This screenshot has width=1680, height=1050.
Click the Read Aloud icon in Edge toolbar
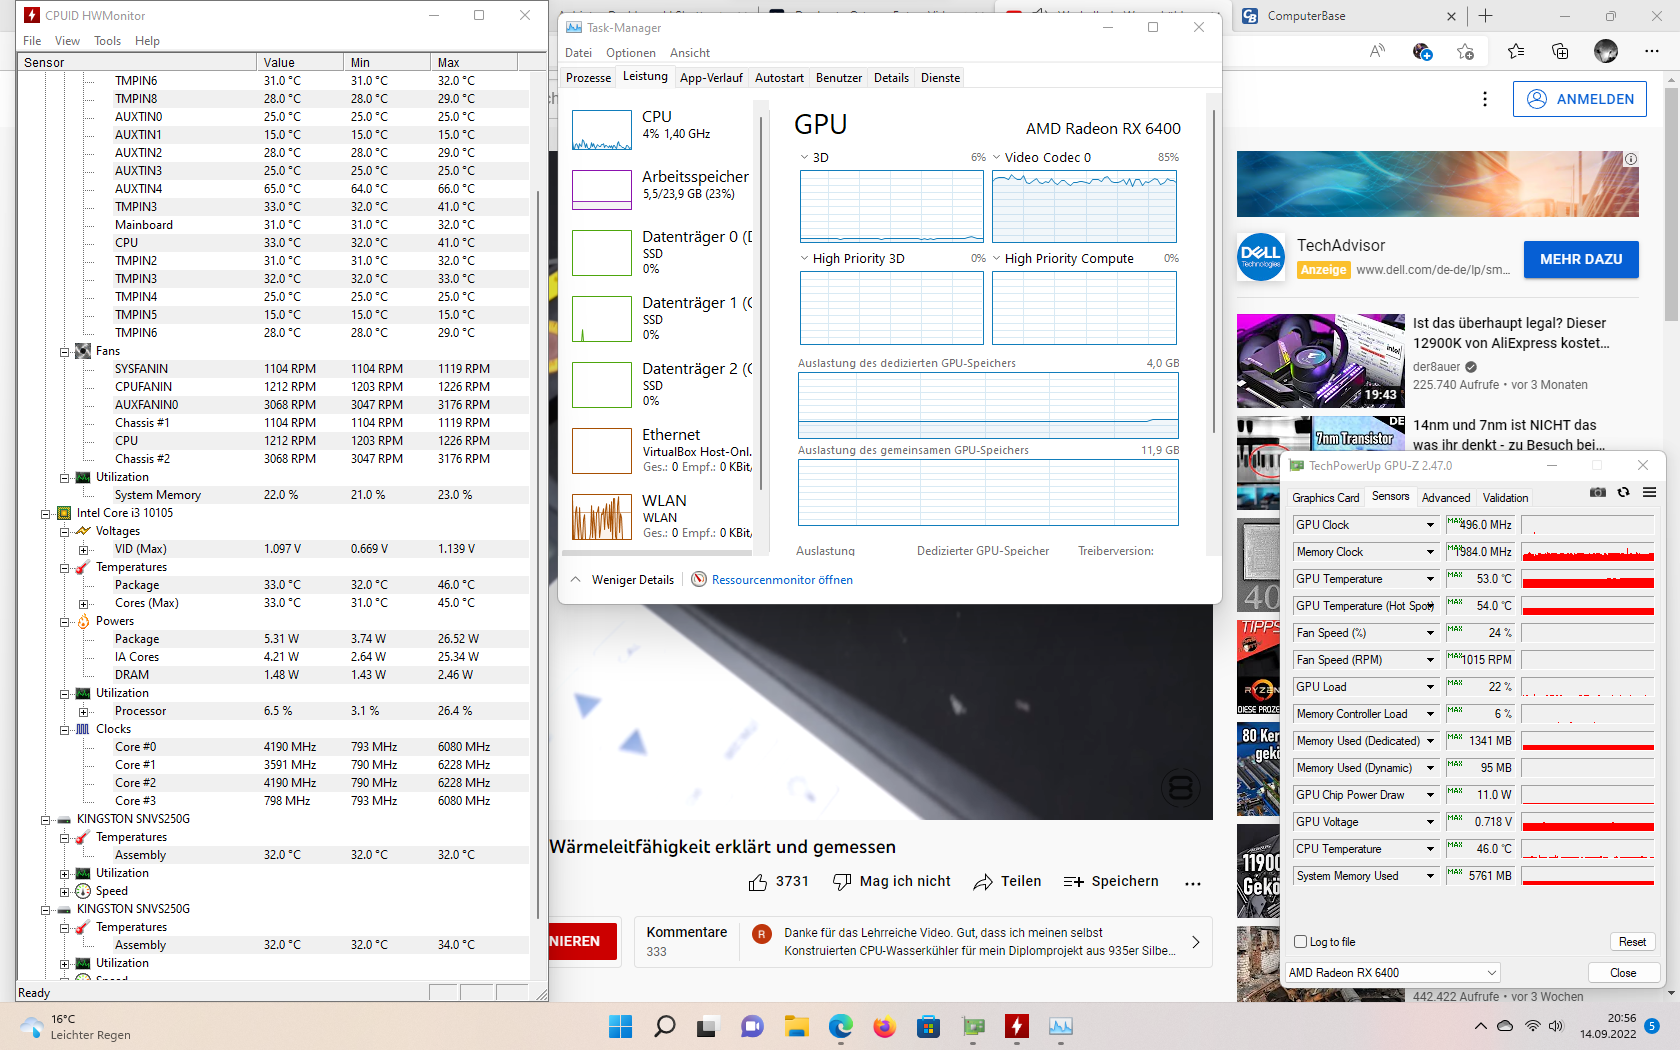(x=1377, y=51)
